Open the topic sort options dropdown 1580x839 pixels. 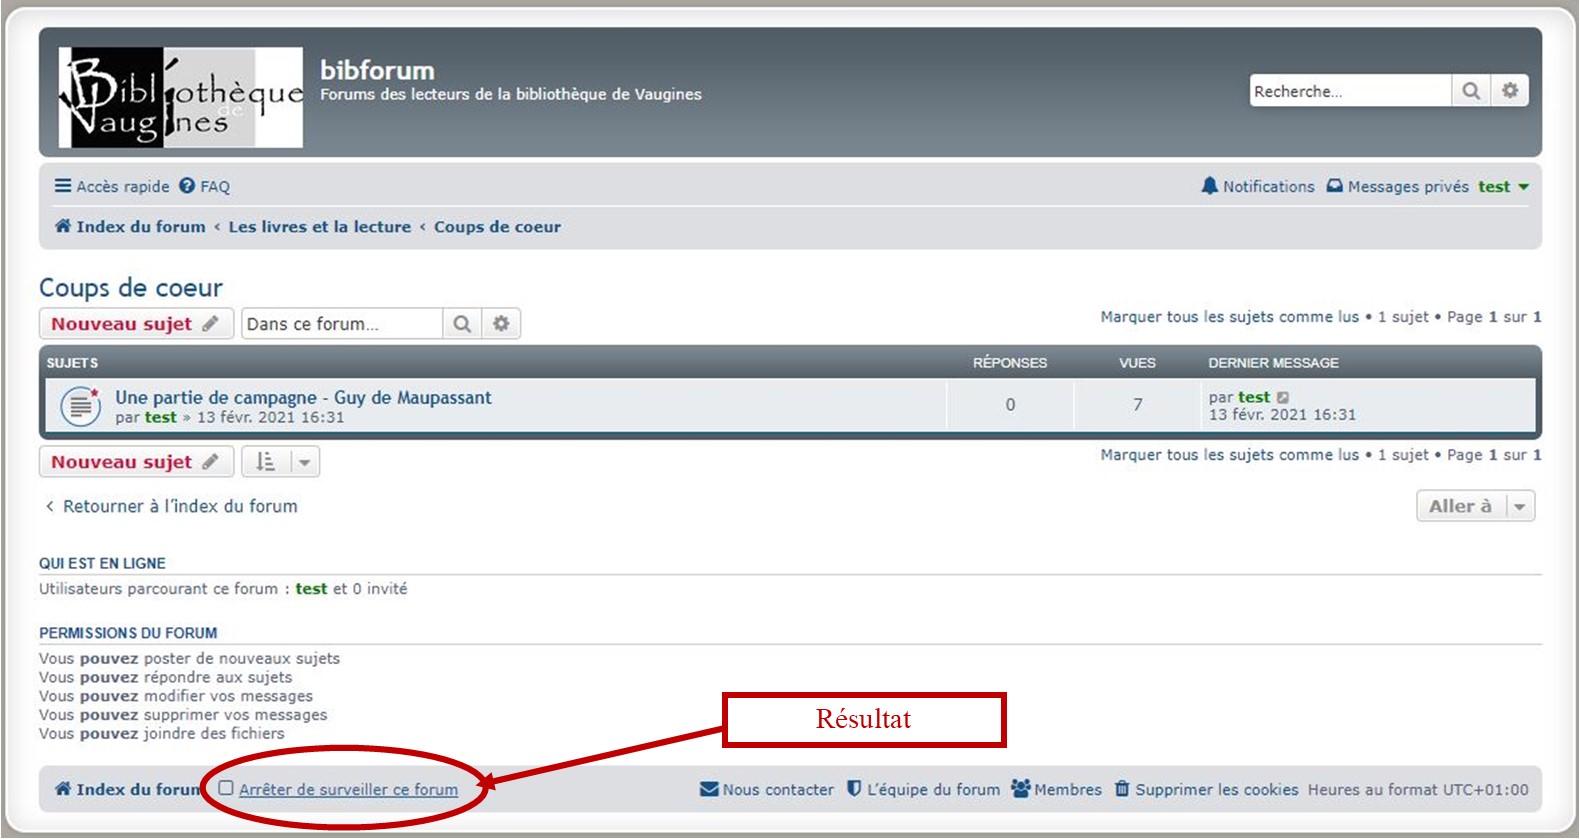[x=281, y=462]
